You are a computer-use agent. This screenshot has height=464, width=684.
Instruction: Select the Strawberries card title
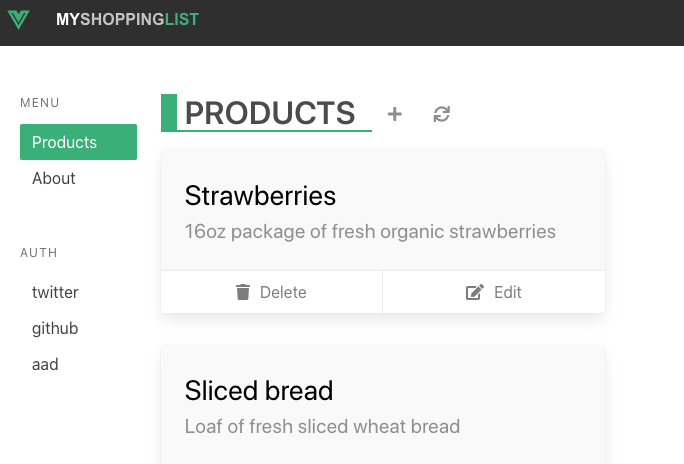click(x=260, y=195)
